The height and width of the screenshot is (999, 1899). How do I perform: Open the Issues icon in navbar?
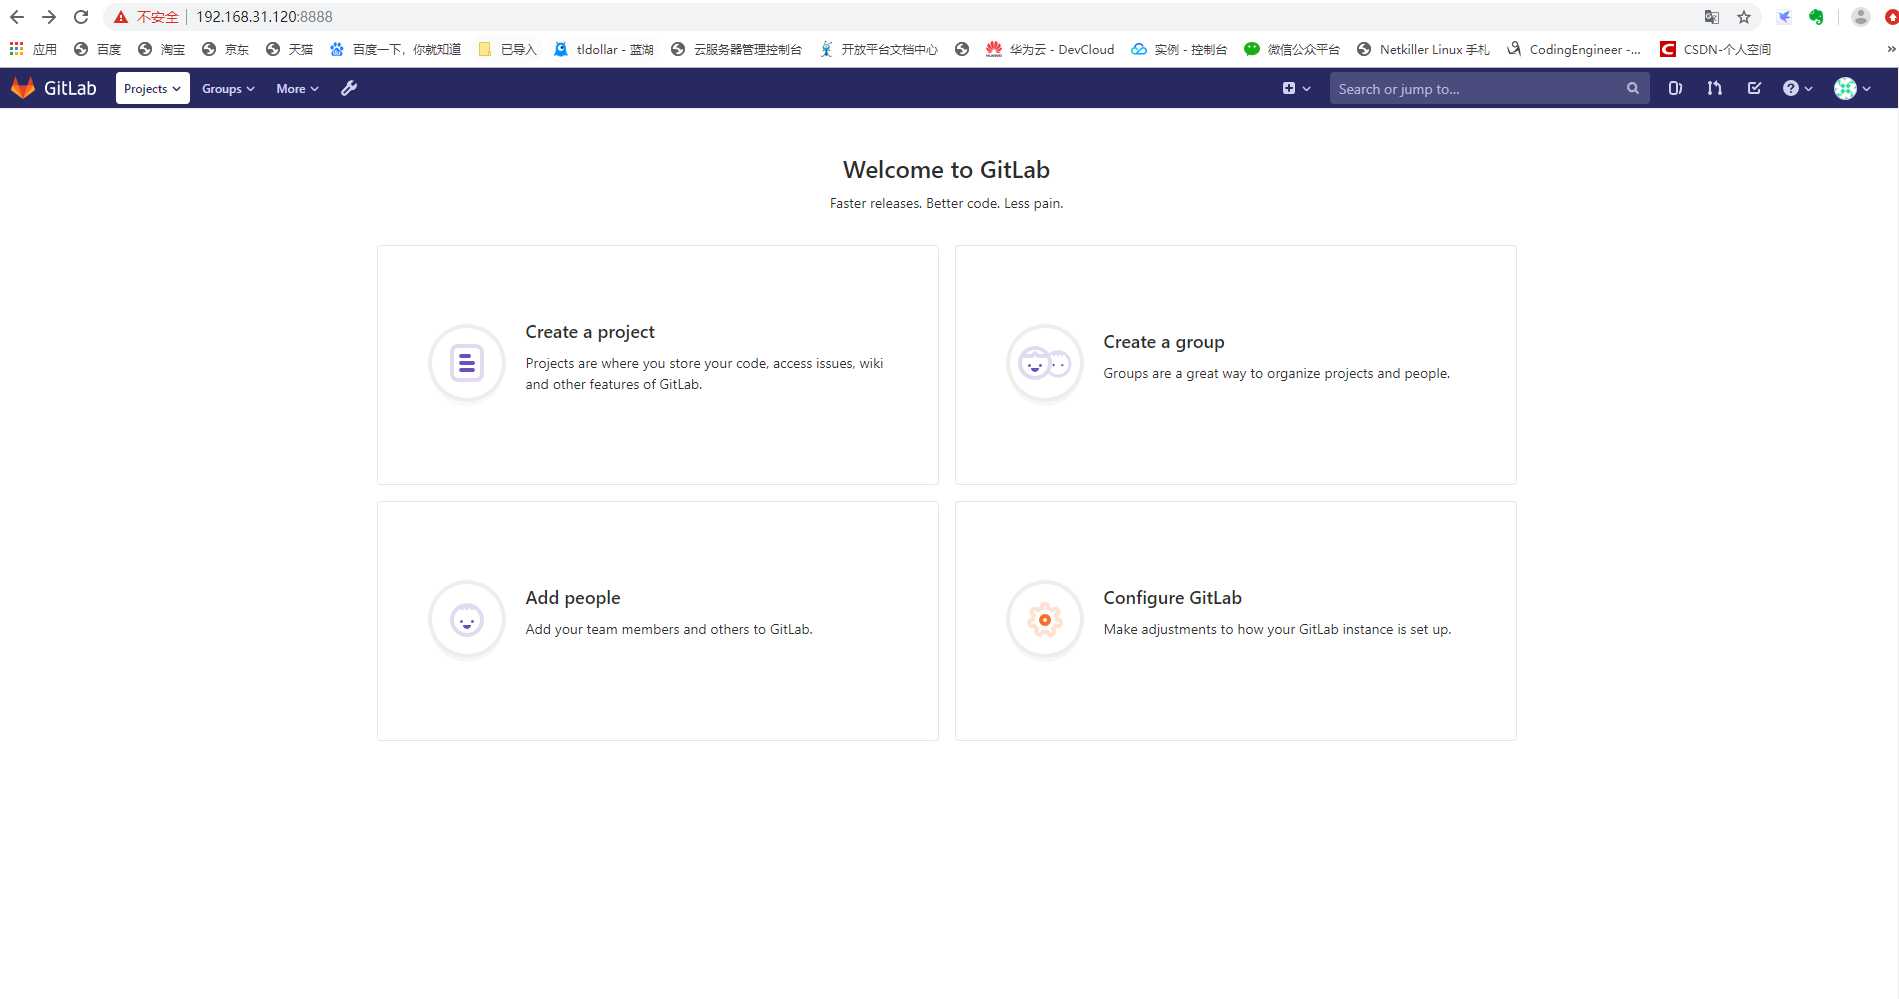[x=1675, y=88]
